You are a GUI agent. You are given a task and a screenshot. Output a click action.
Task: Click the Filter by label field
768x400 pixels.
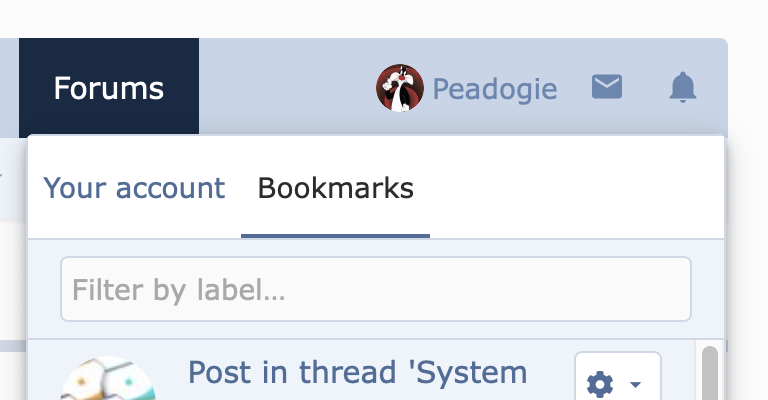(376, 289)
